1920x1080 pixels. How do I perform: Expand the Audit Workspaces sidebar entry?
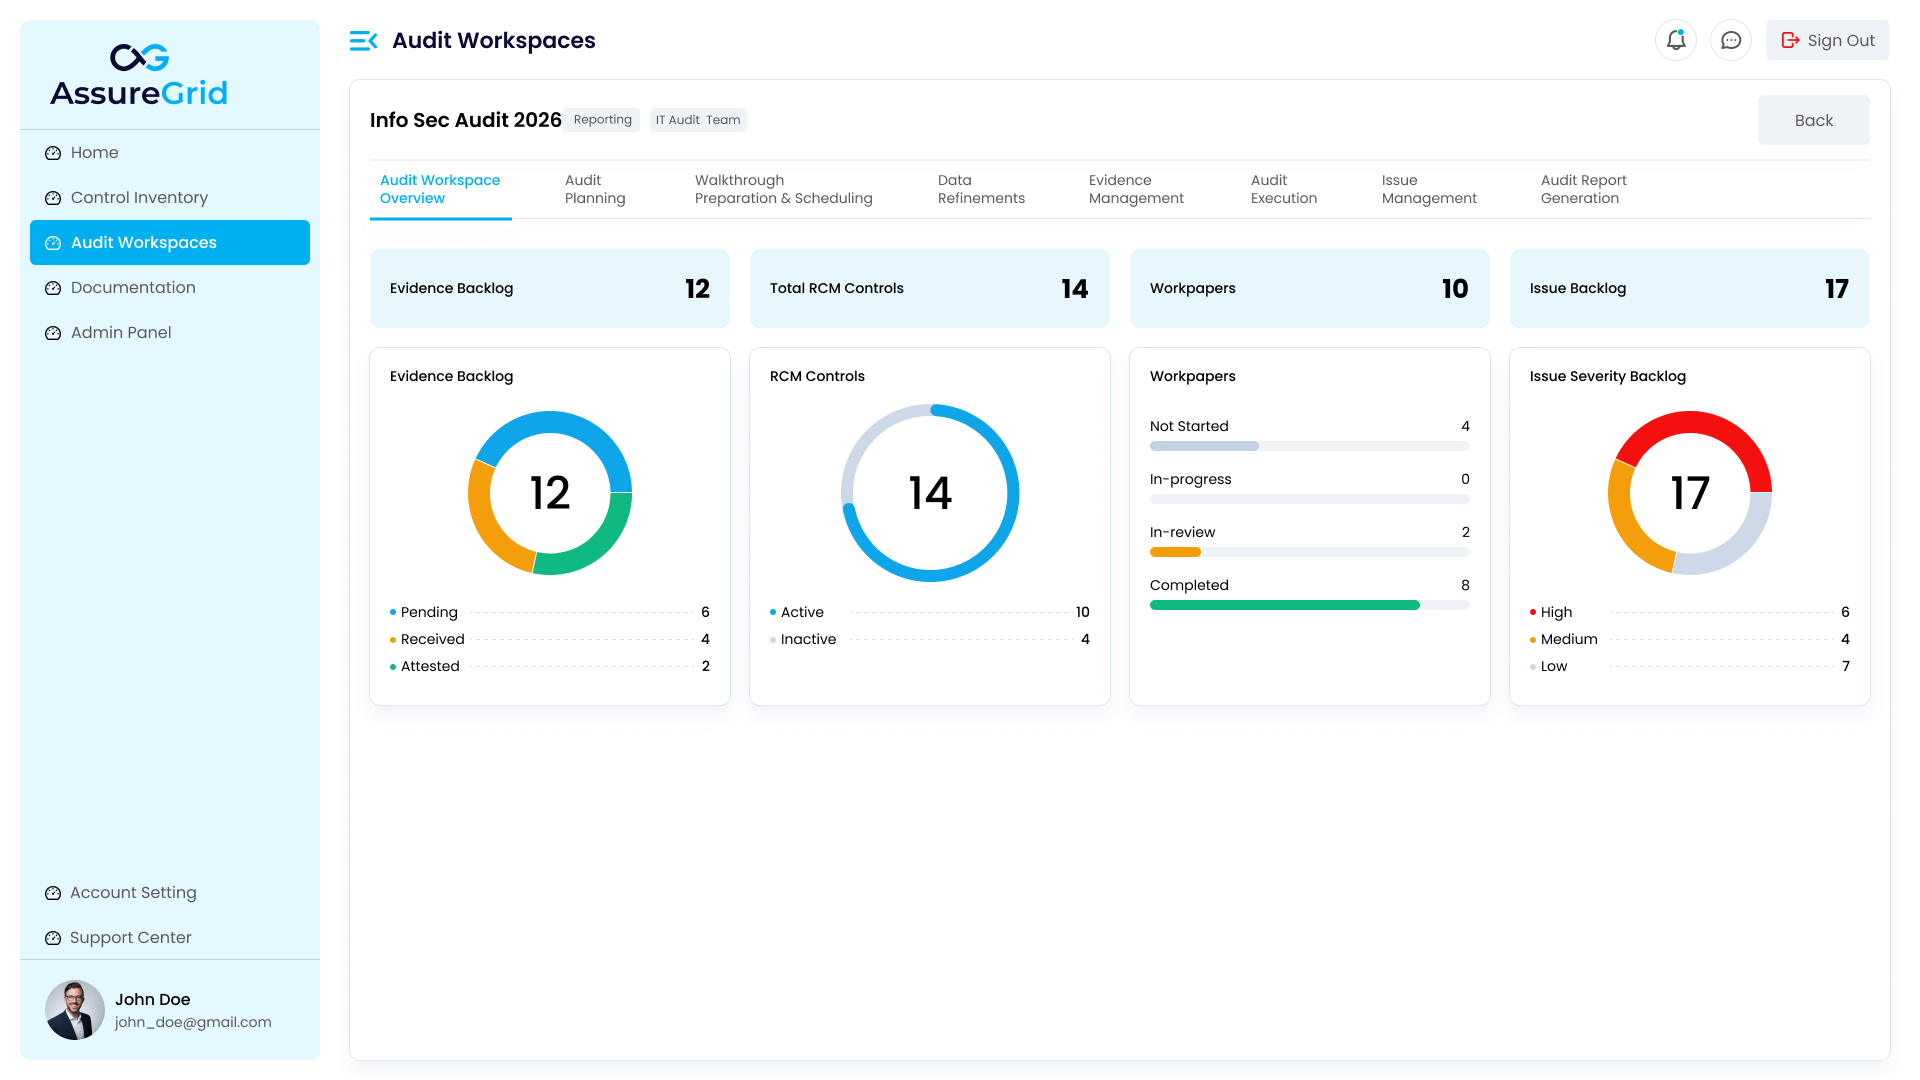point(144,242)
